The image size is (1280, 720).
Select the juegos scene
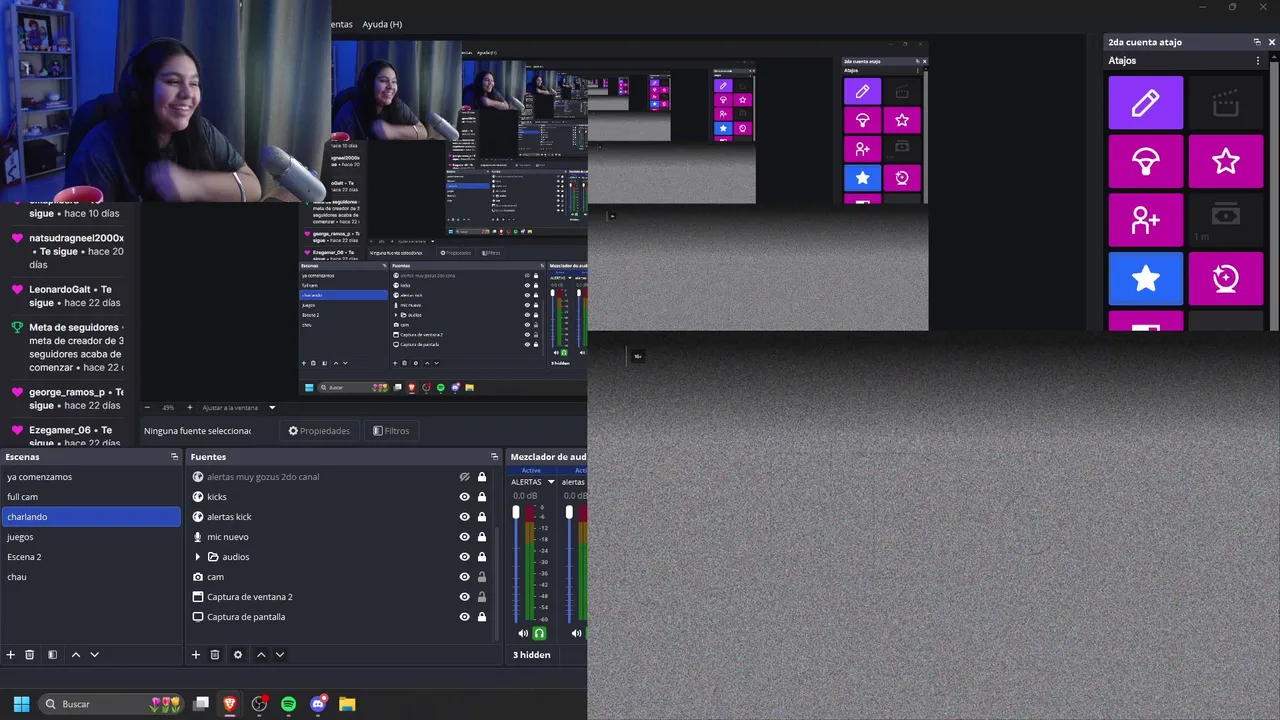coord(91,537)
